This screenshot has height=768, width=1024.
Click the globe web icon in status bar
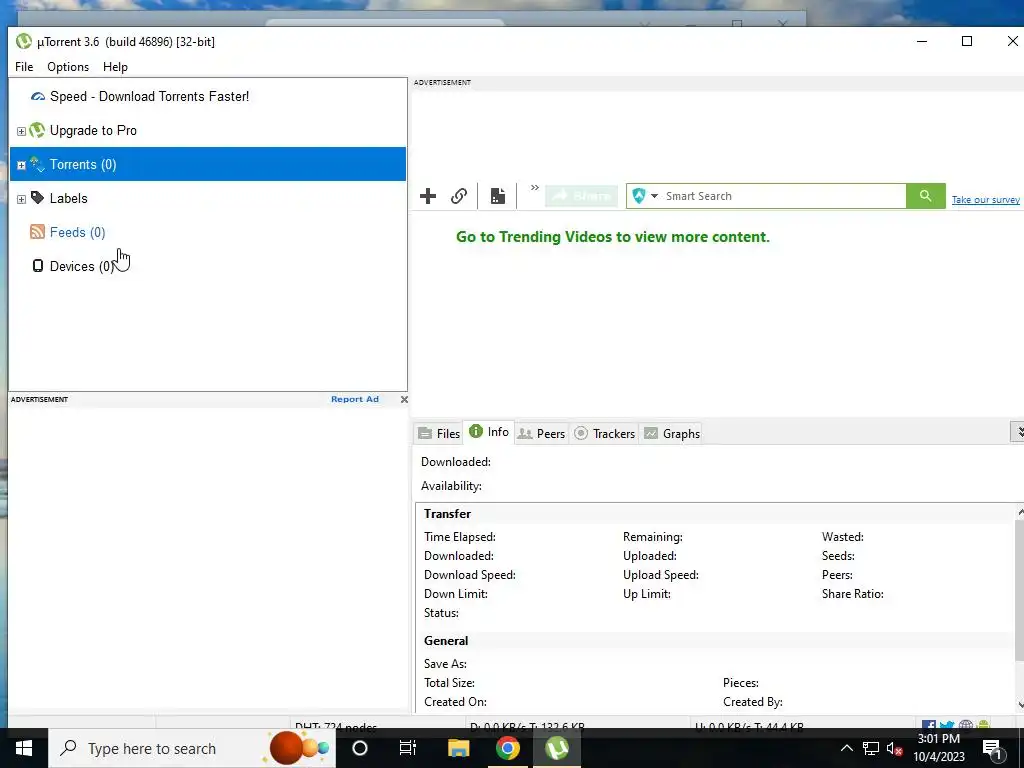click(x=966, y=726)
